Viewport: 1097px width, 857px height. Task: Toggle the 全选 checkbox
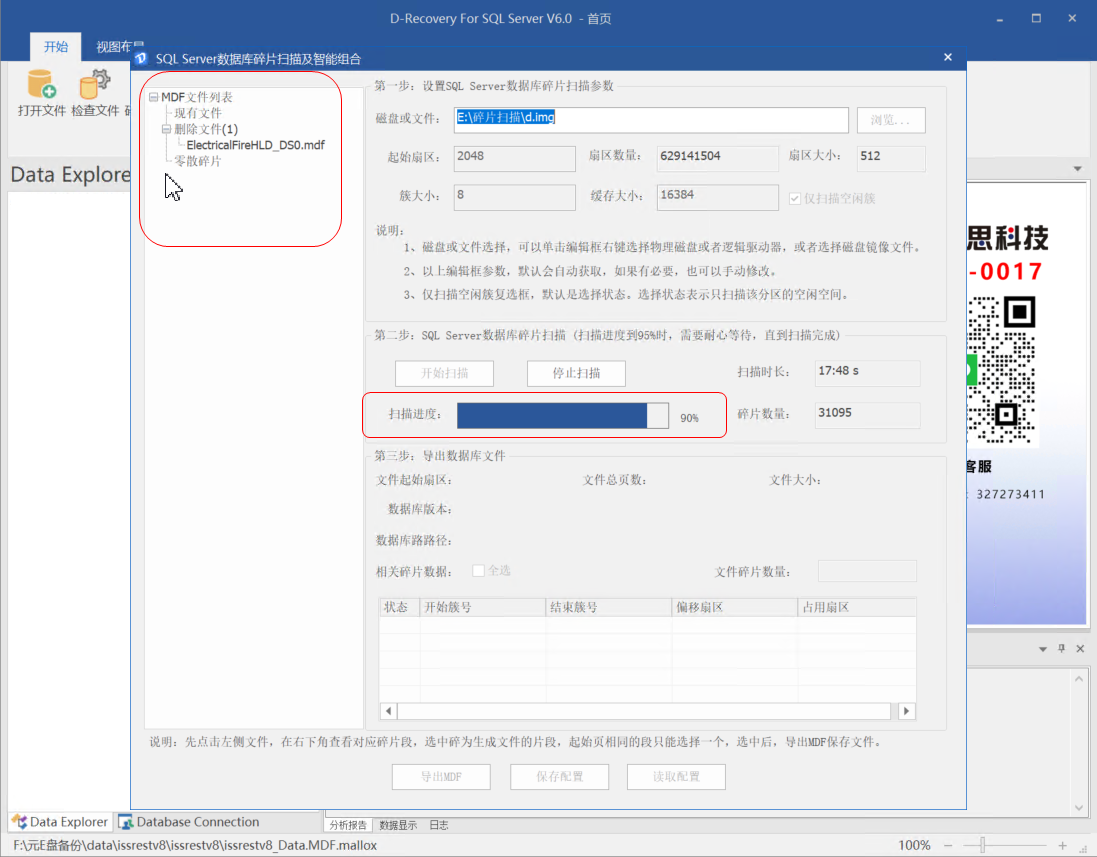pos(479,571)
